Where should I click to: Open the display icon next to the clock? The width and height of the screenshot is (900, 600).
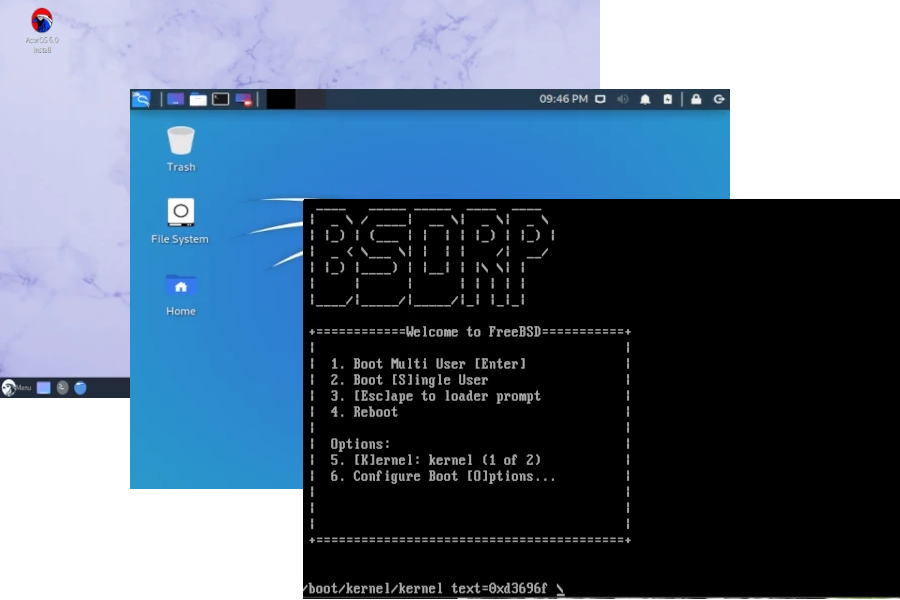tap(600, 99)
